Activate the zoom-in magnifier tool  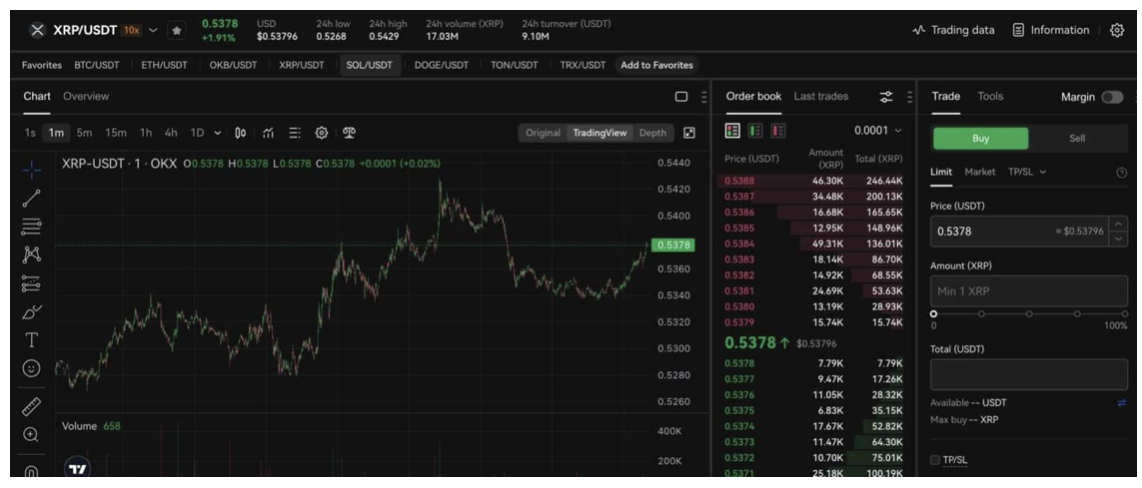pyautogui.click(x=31, y=435)
